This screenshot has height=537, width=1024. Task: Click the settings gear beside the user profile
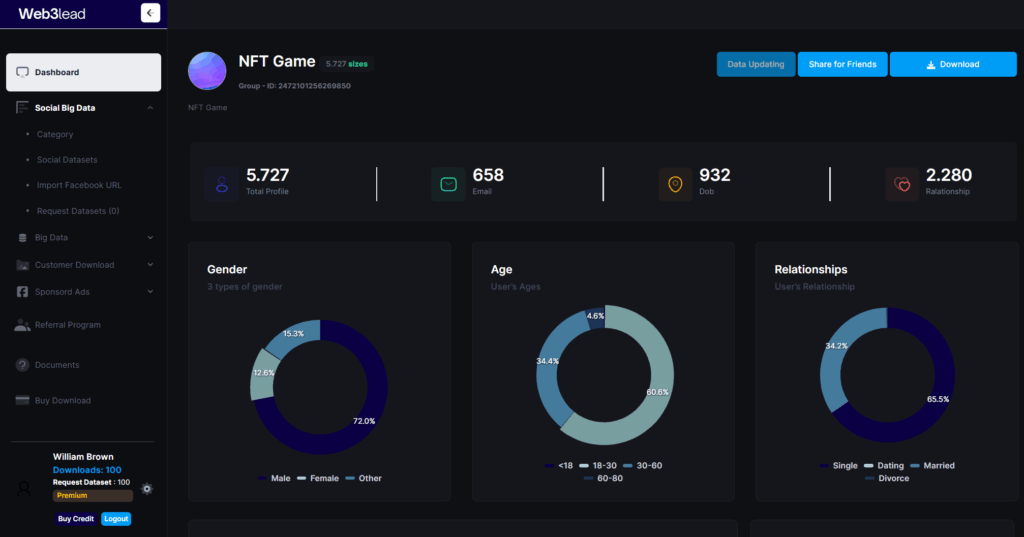coord(147,489)
